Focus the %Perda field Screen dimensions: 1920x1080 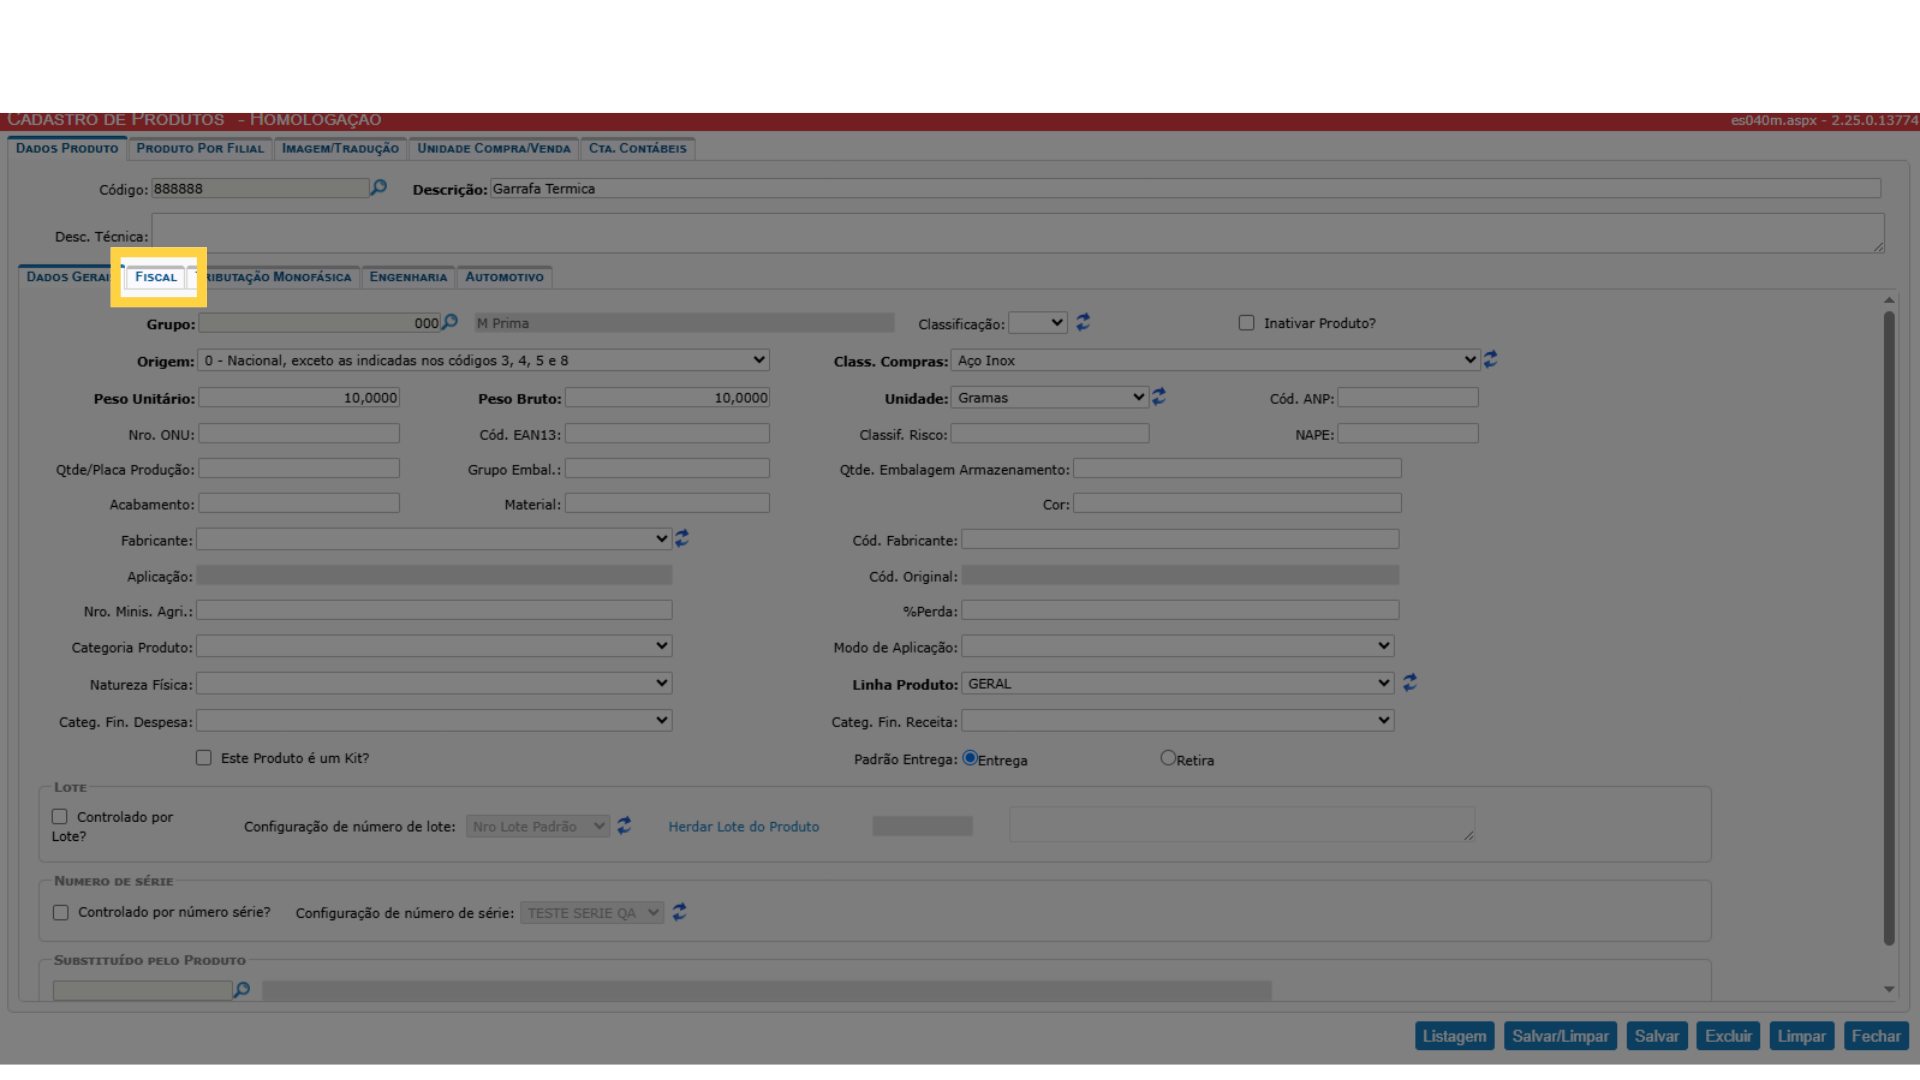coord(1180,610)
